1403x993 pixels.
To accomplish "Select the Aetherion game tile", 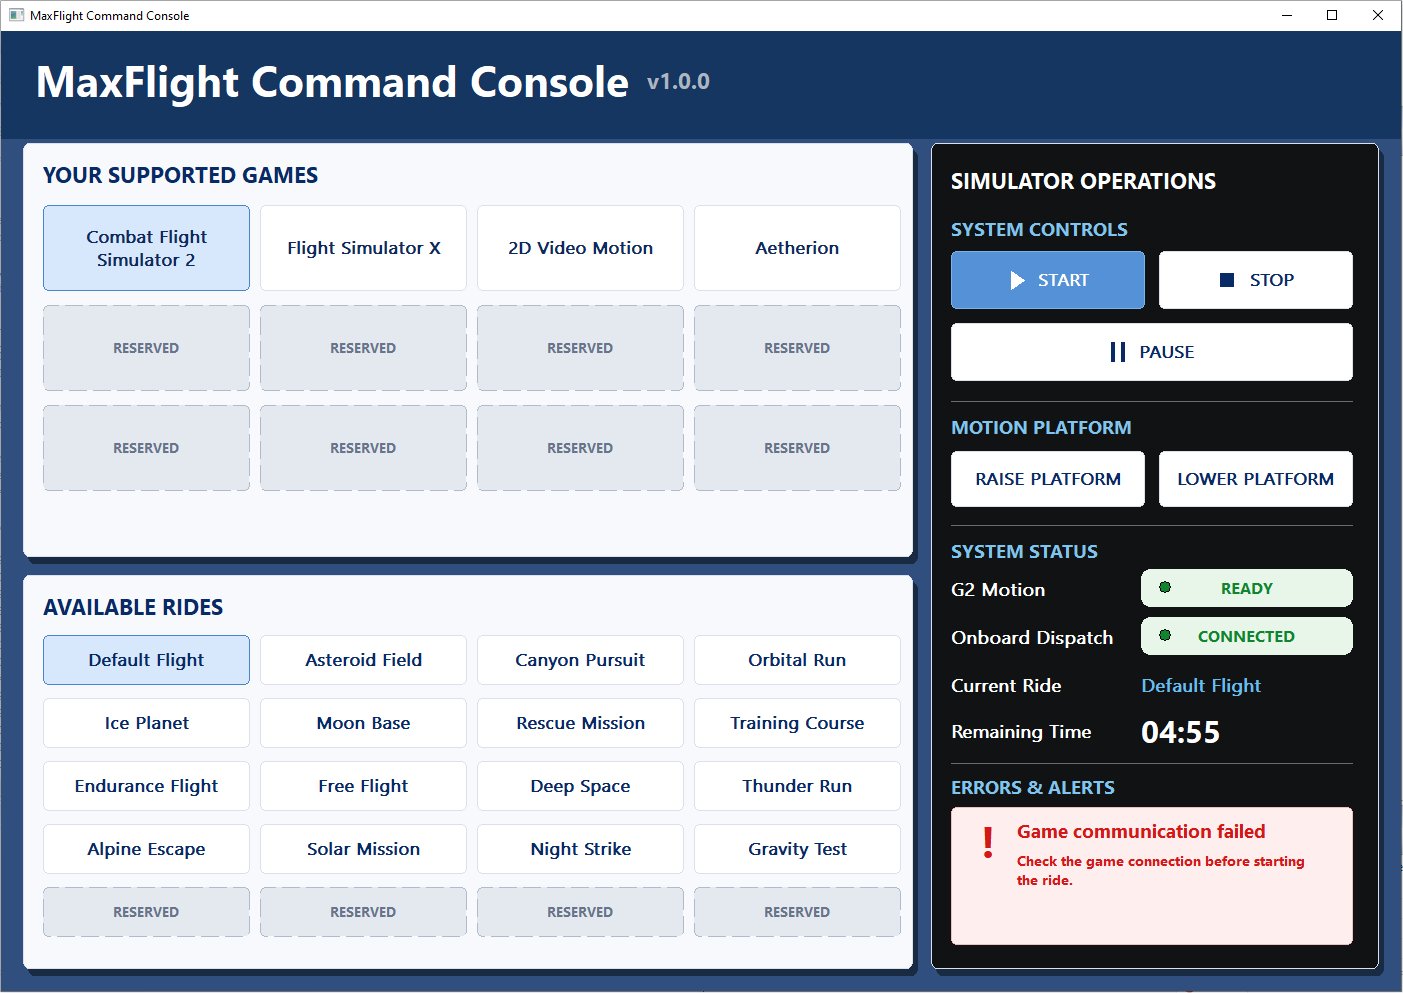I will [797, 248].
